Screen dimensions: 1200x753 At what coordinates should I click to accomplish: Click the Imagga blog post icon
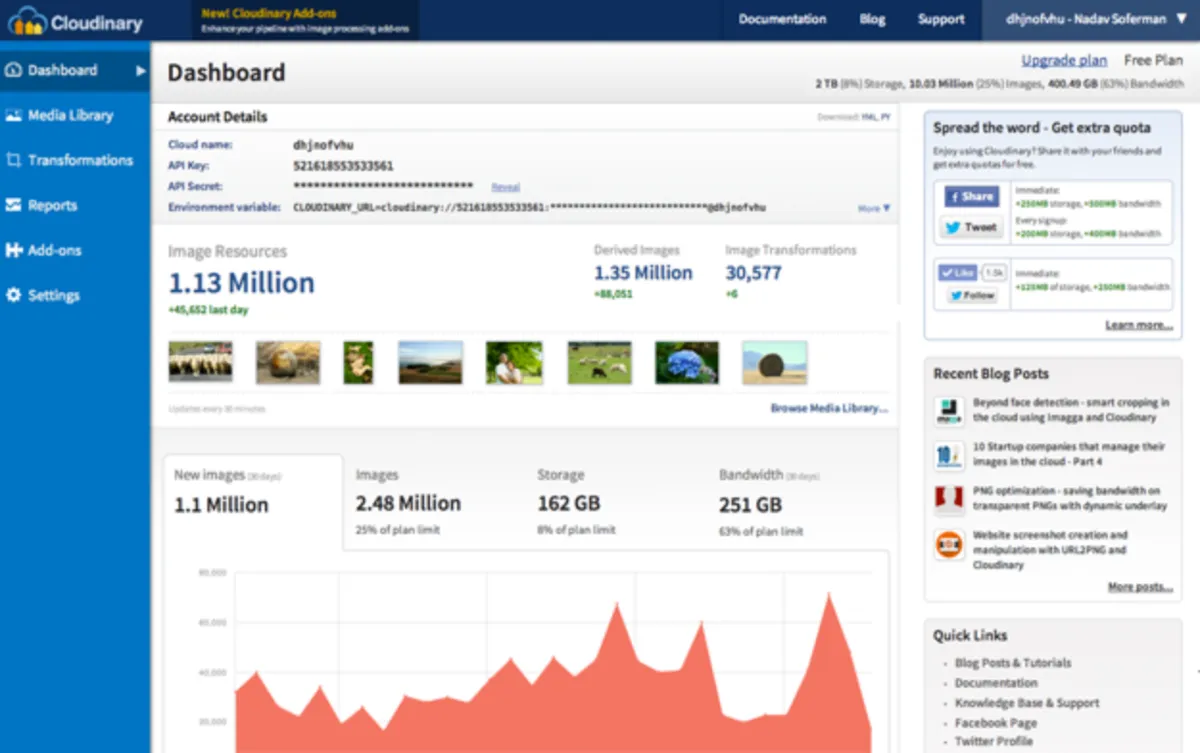[x=949, y=411]
